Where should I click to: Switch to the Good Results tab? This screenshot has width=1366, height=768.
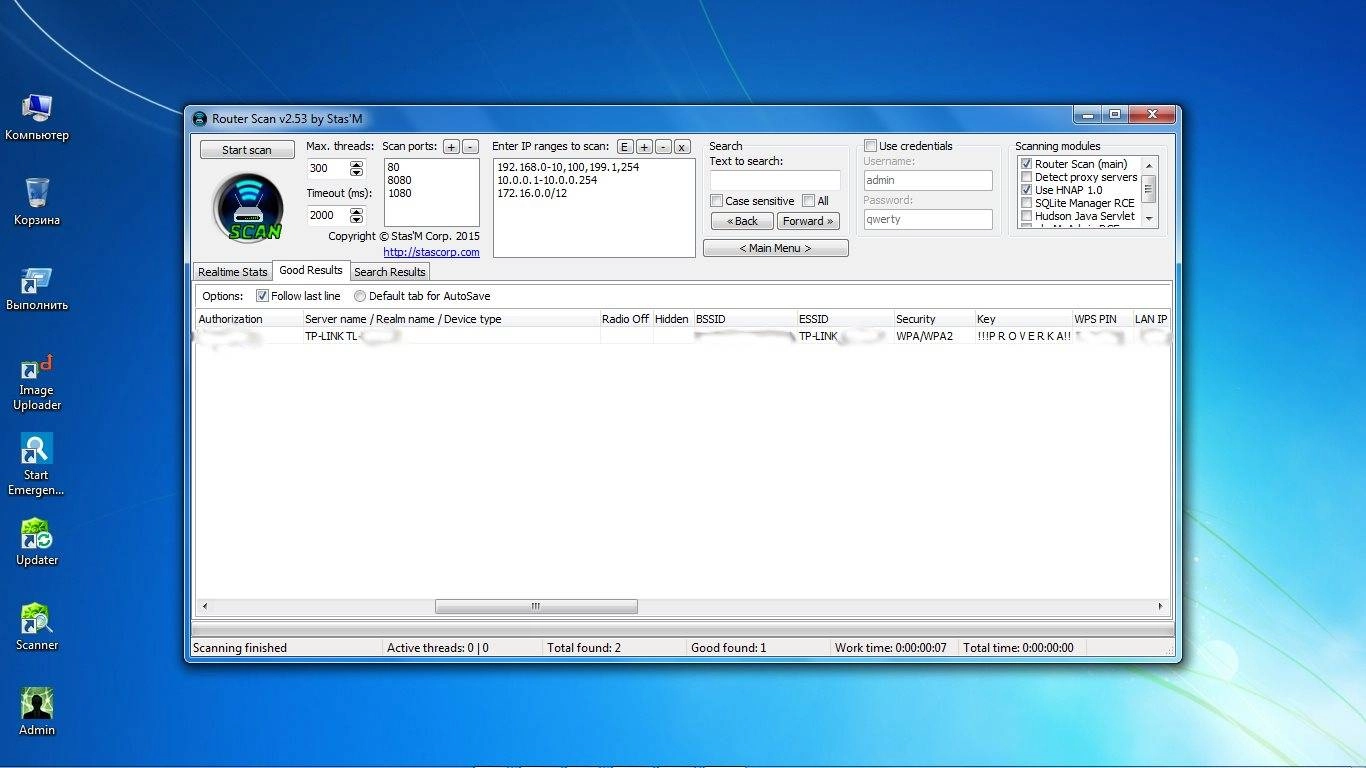point(311,270)
